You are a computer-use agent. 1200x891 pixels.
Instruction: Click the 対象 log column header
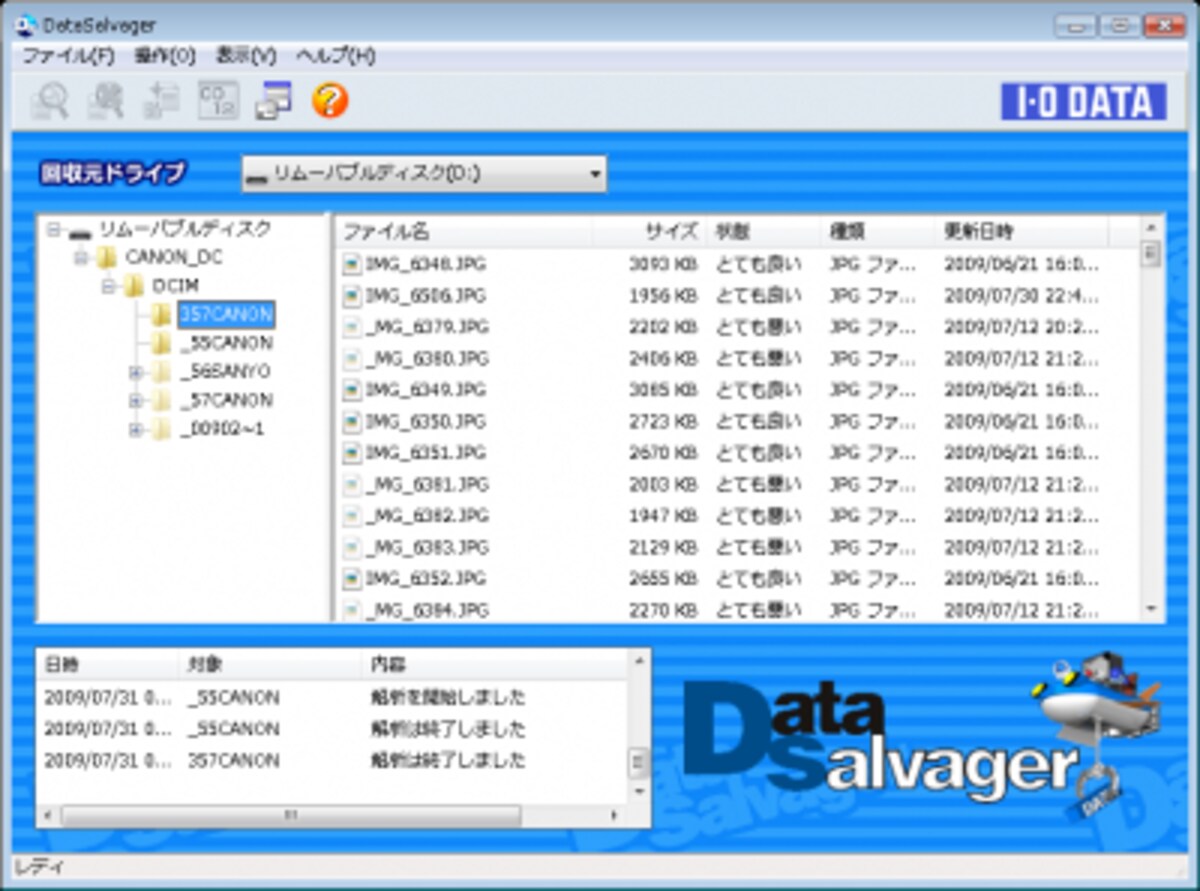(x=271, y=665)
